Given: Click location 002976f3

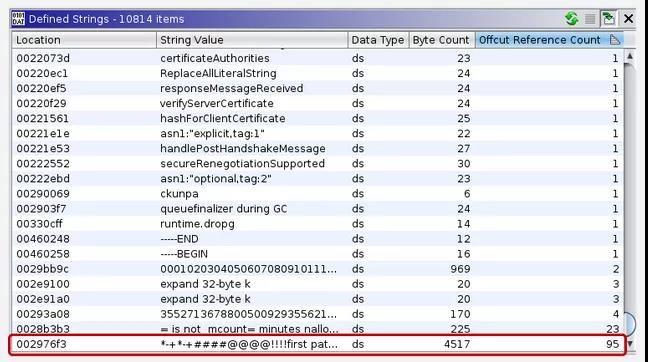Looking at the screenshot, I should [x=41, y=344].
